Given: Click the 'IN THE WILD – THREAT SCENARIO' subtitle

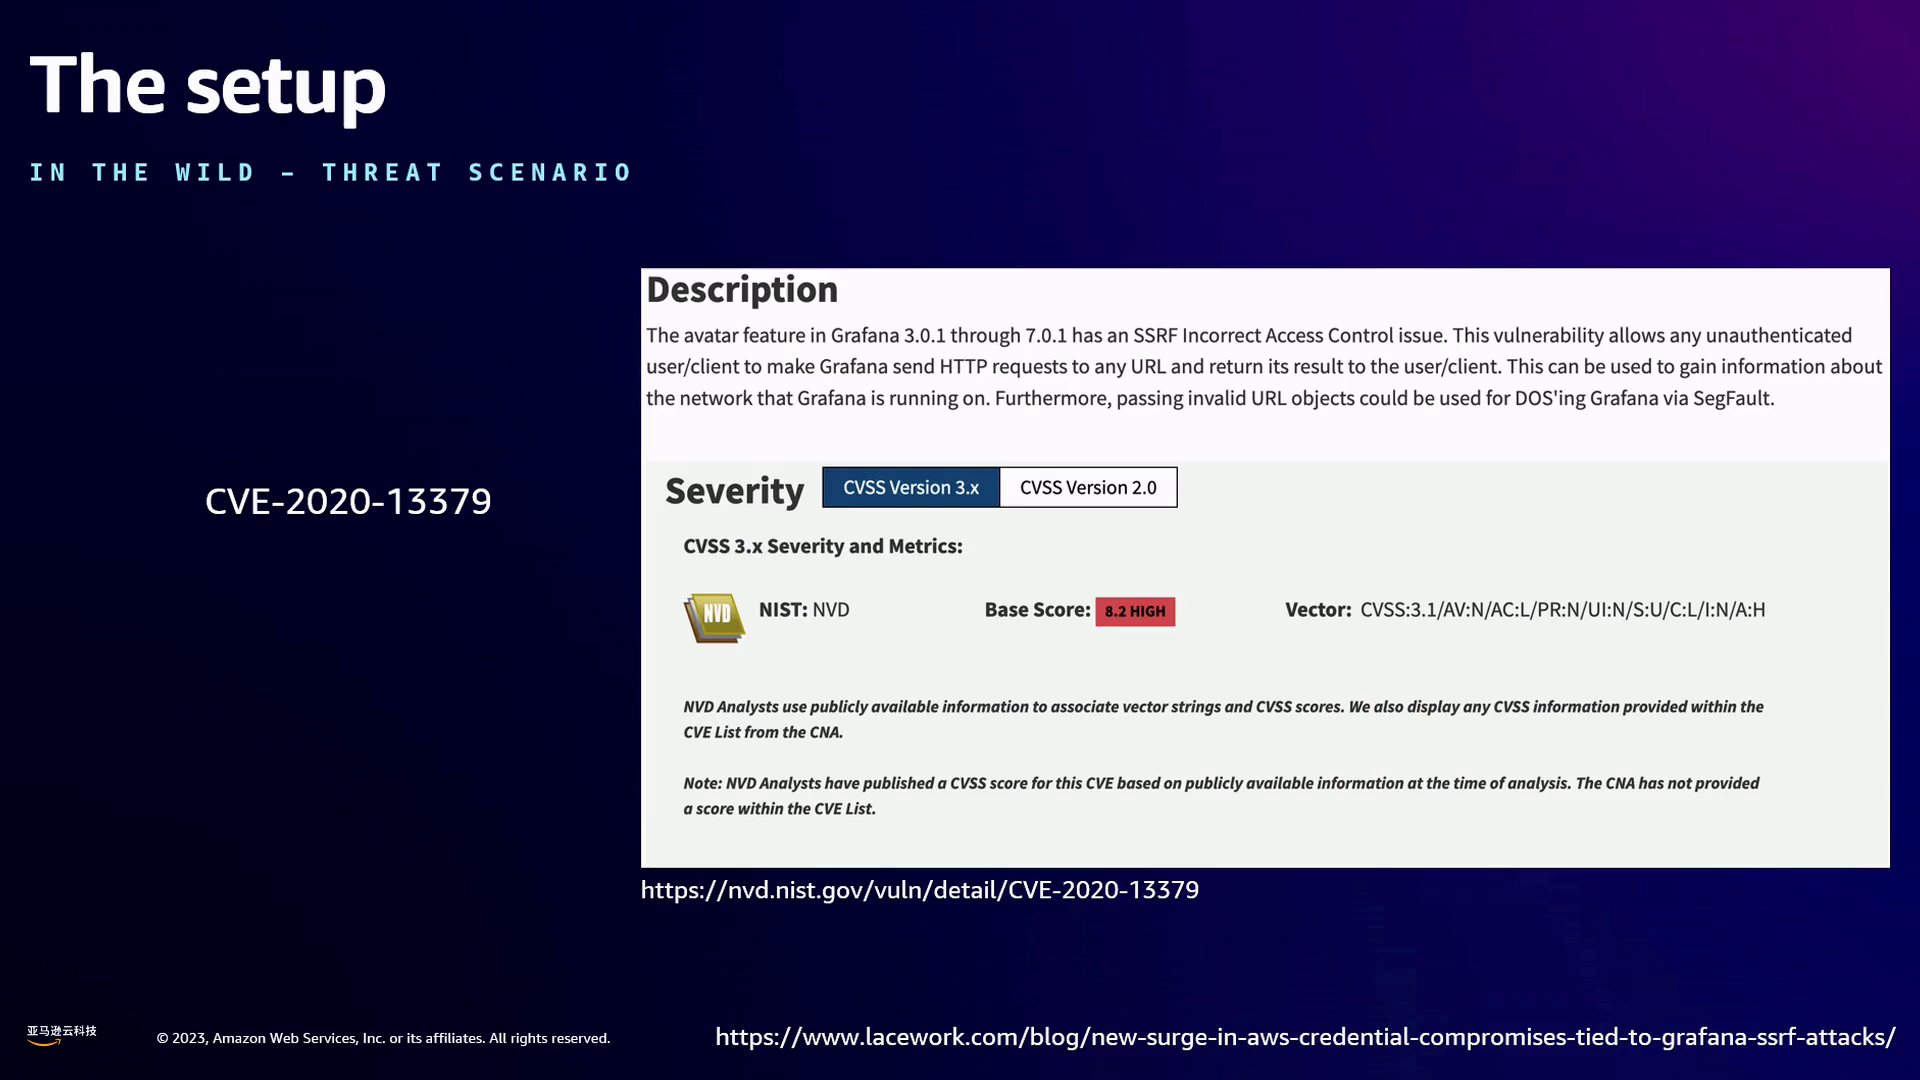Looking at the screenshot, I should [x=331, y=172].
